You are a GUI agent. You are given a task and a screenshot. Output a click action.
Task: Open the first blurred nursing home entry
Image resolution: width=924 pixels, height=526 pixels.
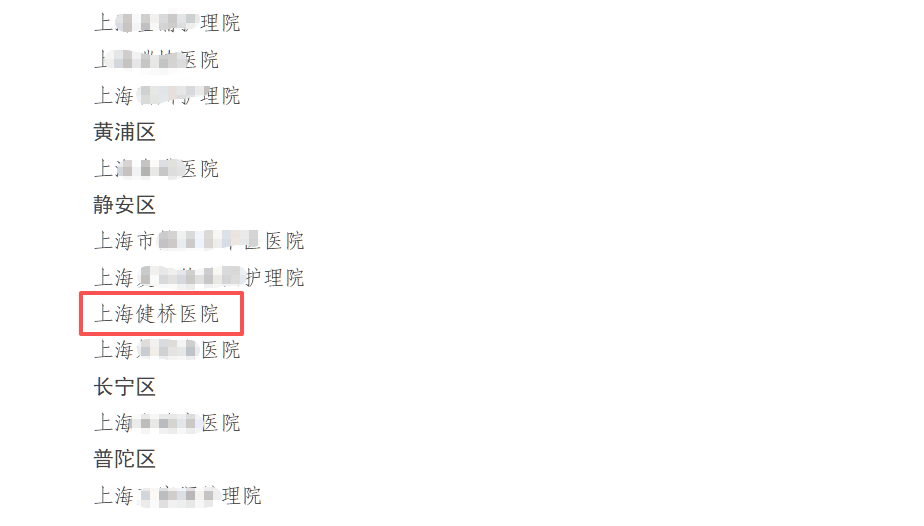pyautogui.click(x=167, y=23)
